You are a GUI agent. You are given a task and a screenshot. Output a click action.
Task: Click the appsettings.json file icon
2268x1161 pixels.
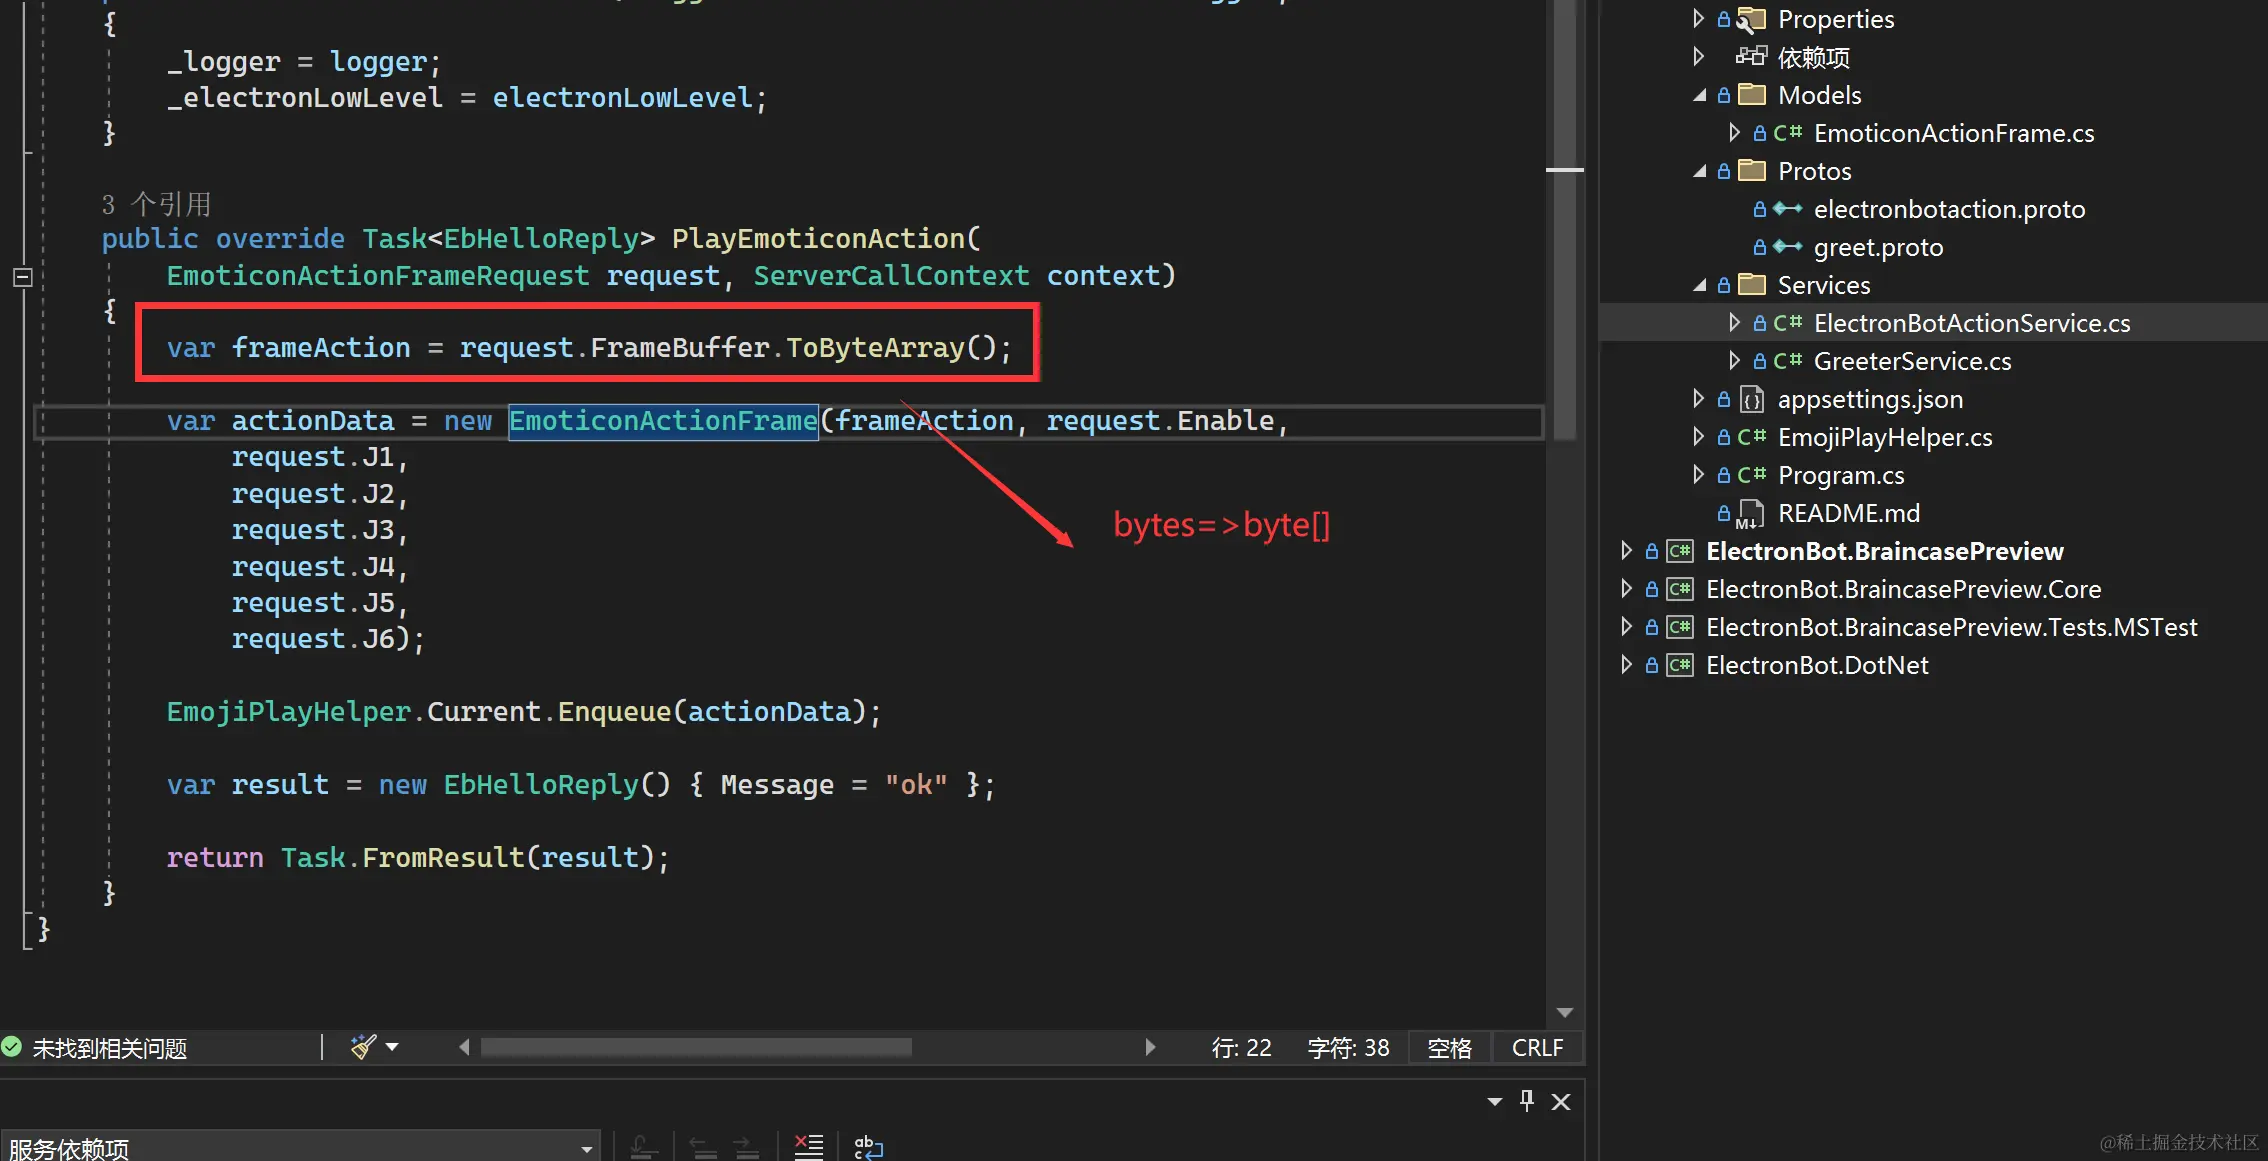click(1752, 400)
